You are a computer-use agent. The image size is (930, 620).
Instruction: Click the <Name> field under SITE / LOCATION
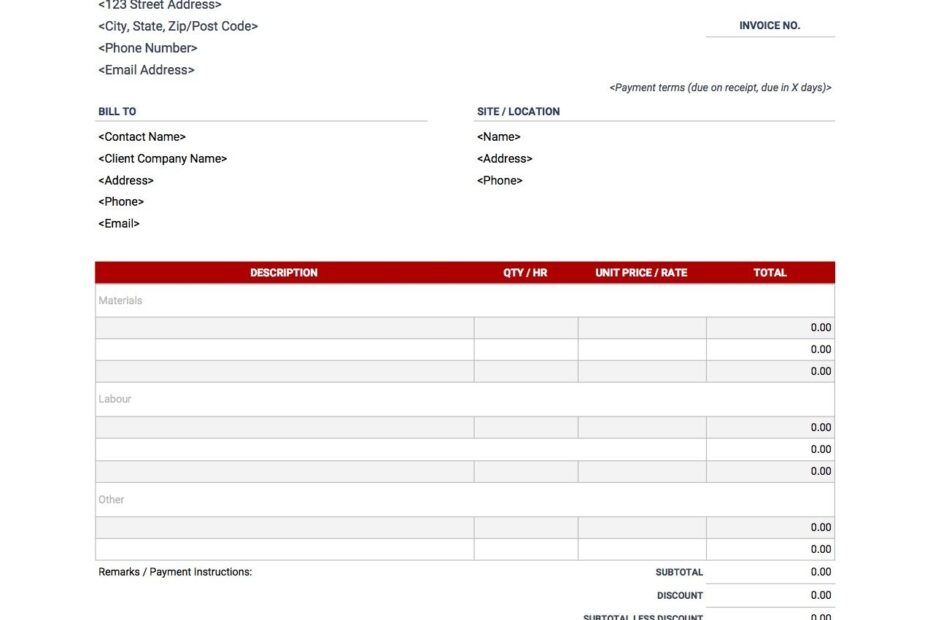click(x=498, y=136)
